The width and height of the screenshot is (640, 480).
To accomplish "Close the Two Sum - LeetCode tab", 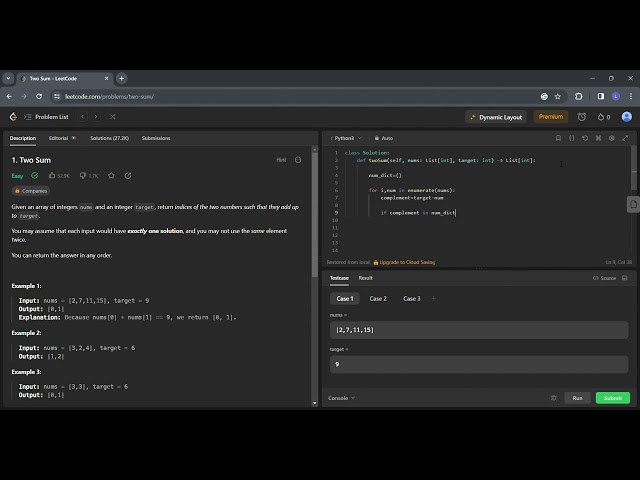I will click(107, 78).
